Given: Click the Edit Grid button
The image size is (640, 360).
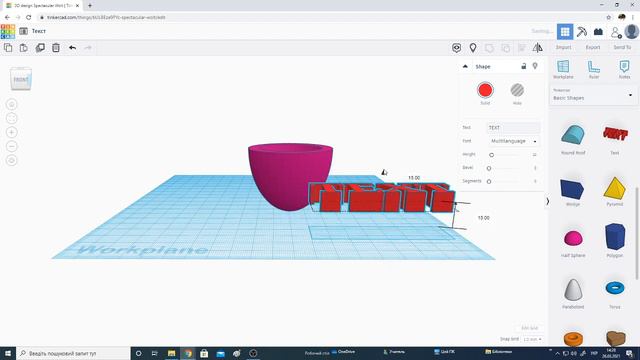Looking at the screenshot, I should 530,328.
